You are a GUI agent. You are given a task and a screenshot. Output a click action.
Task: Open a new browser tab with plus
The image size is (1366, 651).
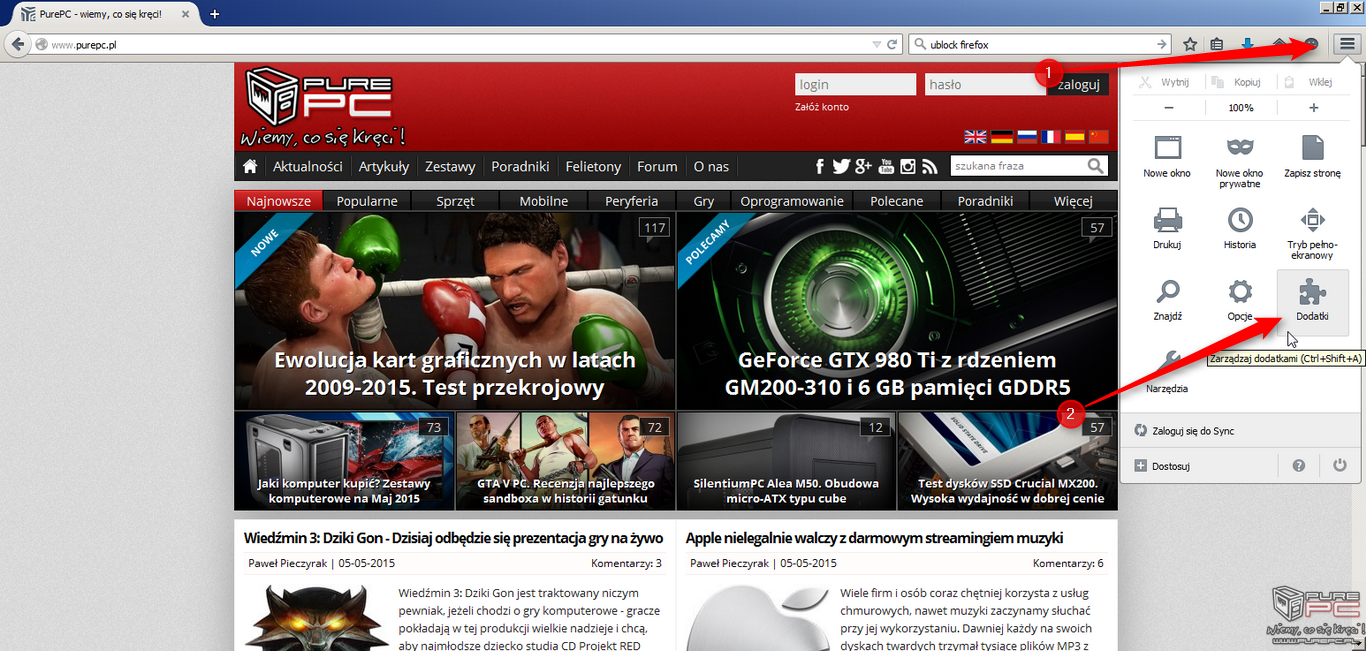click(x=214, y=14)
